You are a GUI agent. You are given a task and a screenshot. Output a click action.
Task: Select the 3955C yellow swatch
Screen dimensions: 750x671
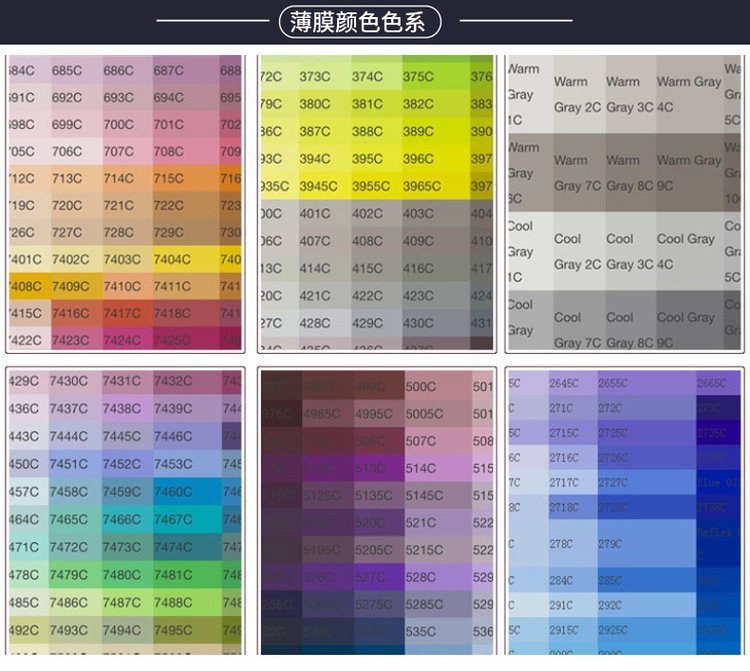click(x=371, y=186)
